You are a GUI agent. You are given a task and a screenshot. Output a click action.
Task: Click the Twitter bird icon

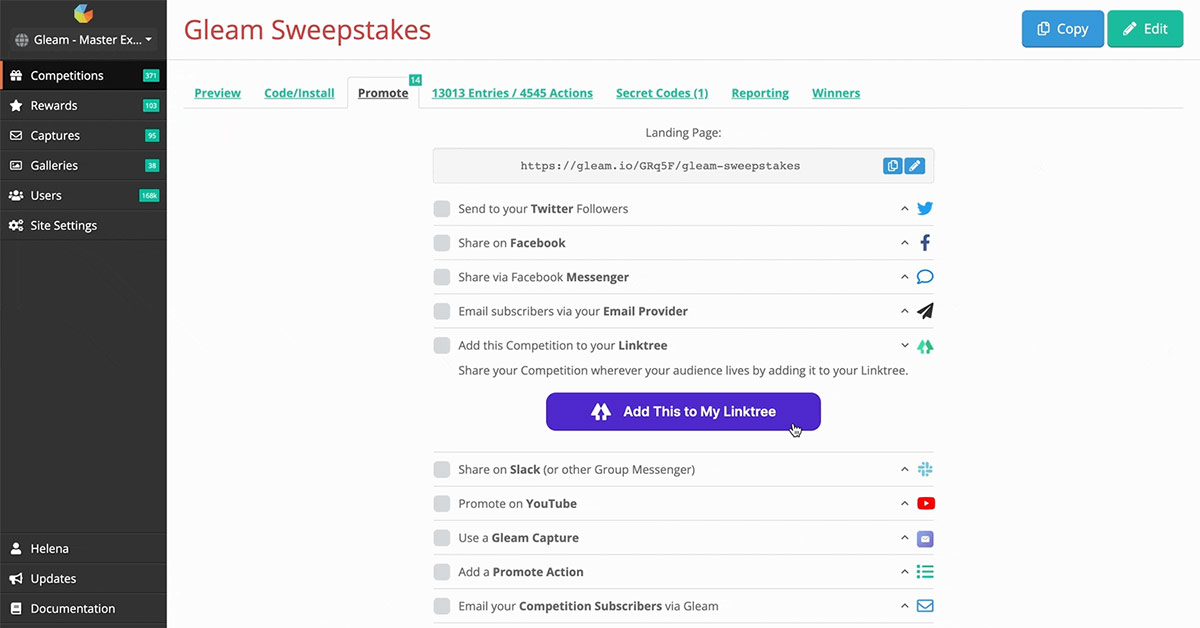tap(925, 209)
